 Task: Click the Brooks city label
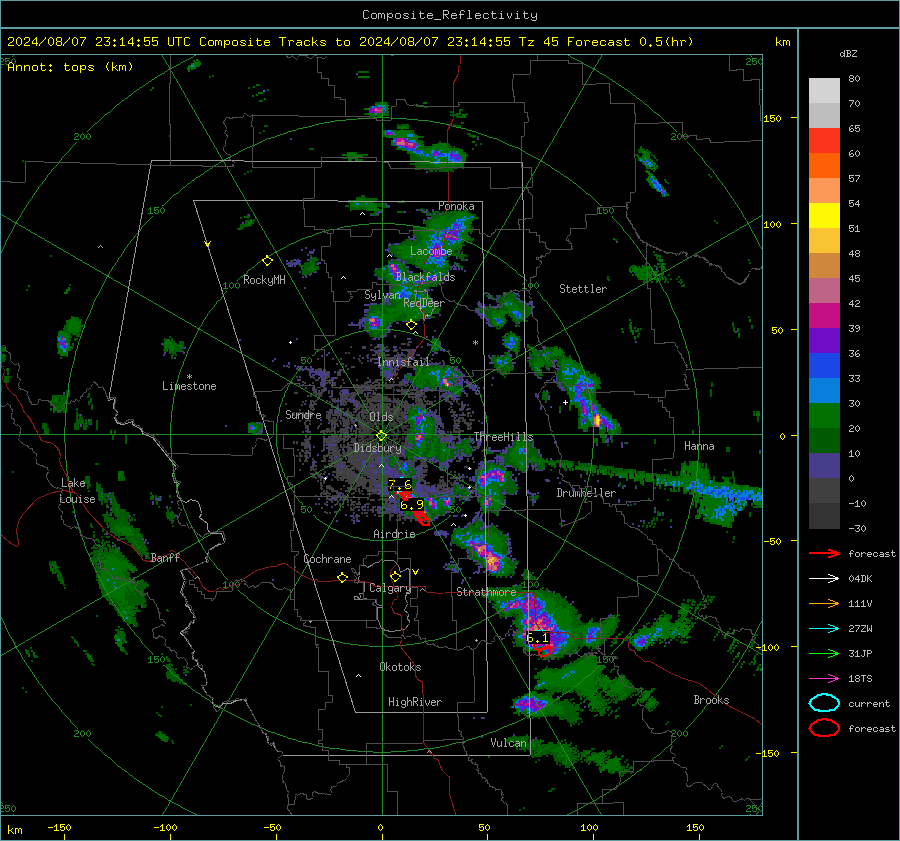point(711,700)
